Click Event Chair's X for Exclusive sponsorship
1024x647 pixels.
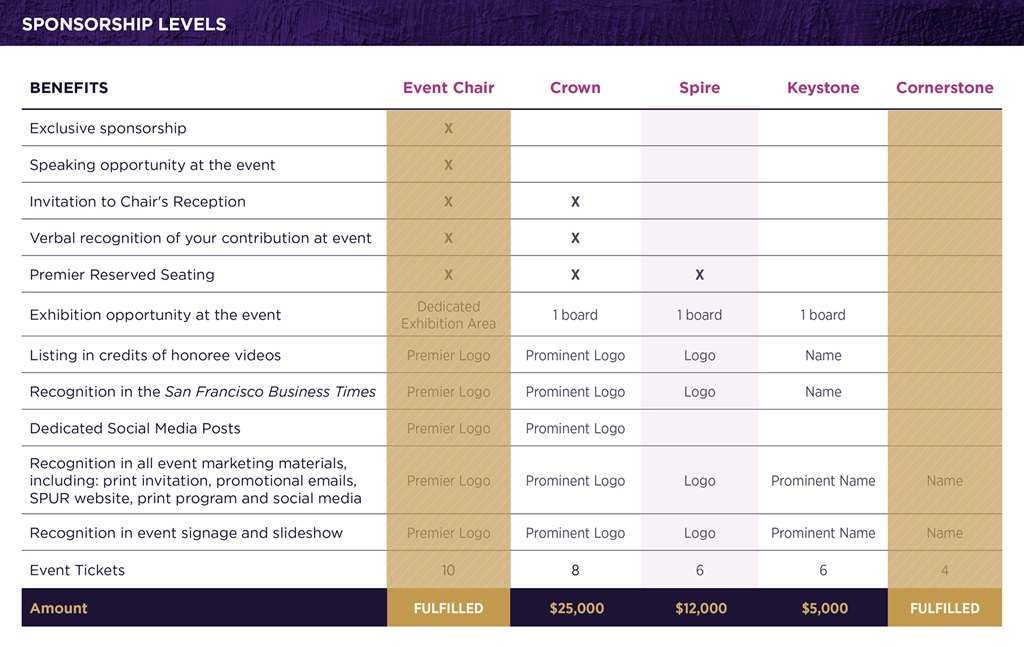(448, 129)
